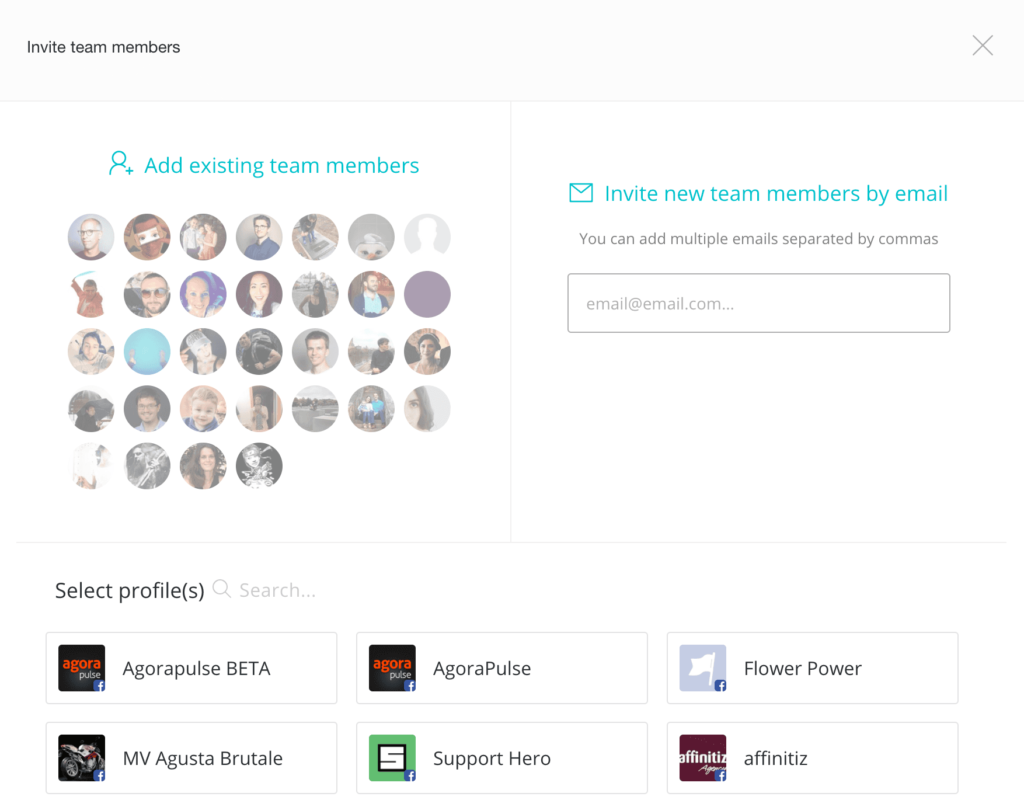1024x807 pixels.
Task: Add the bald man with glasses avatar
Action: coord(91,237)
